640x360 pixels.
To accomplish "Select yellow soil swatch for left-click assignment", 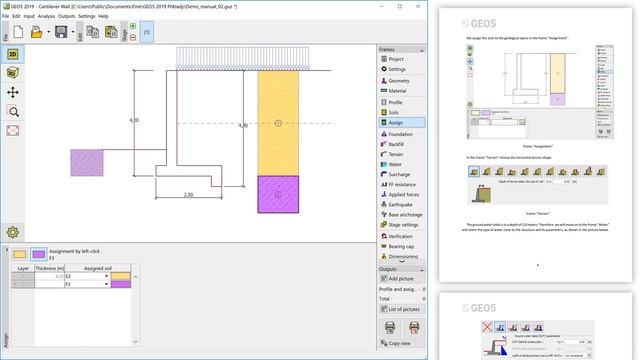I will [19, 254].
